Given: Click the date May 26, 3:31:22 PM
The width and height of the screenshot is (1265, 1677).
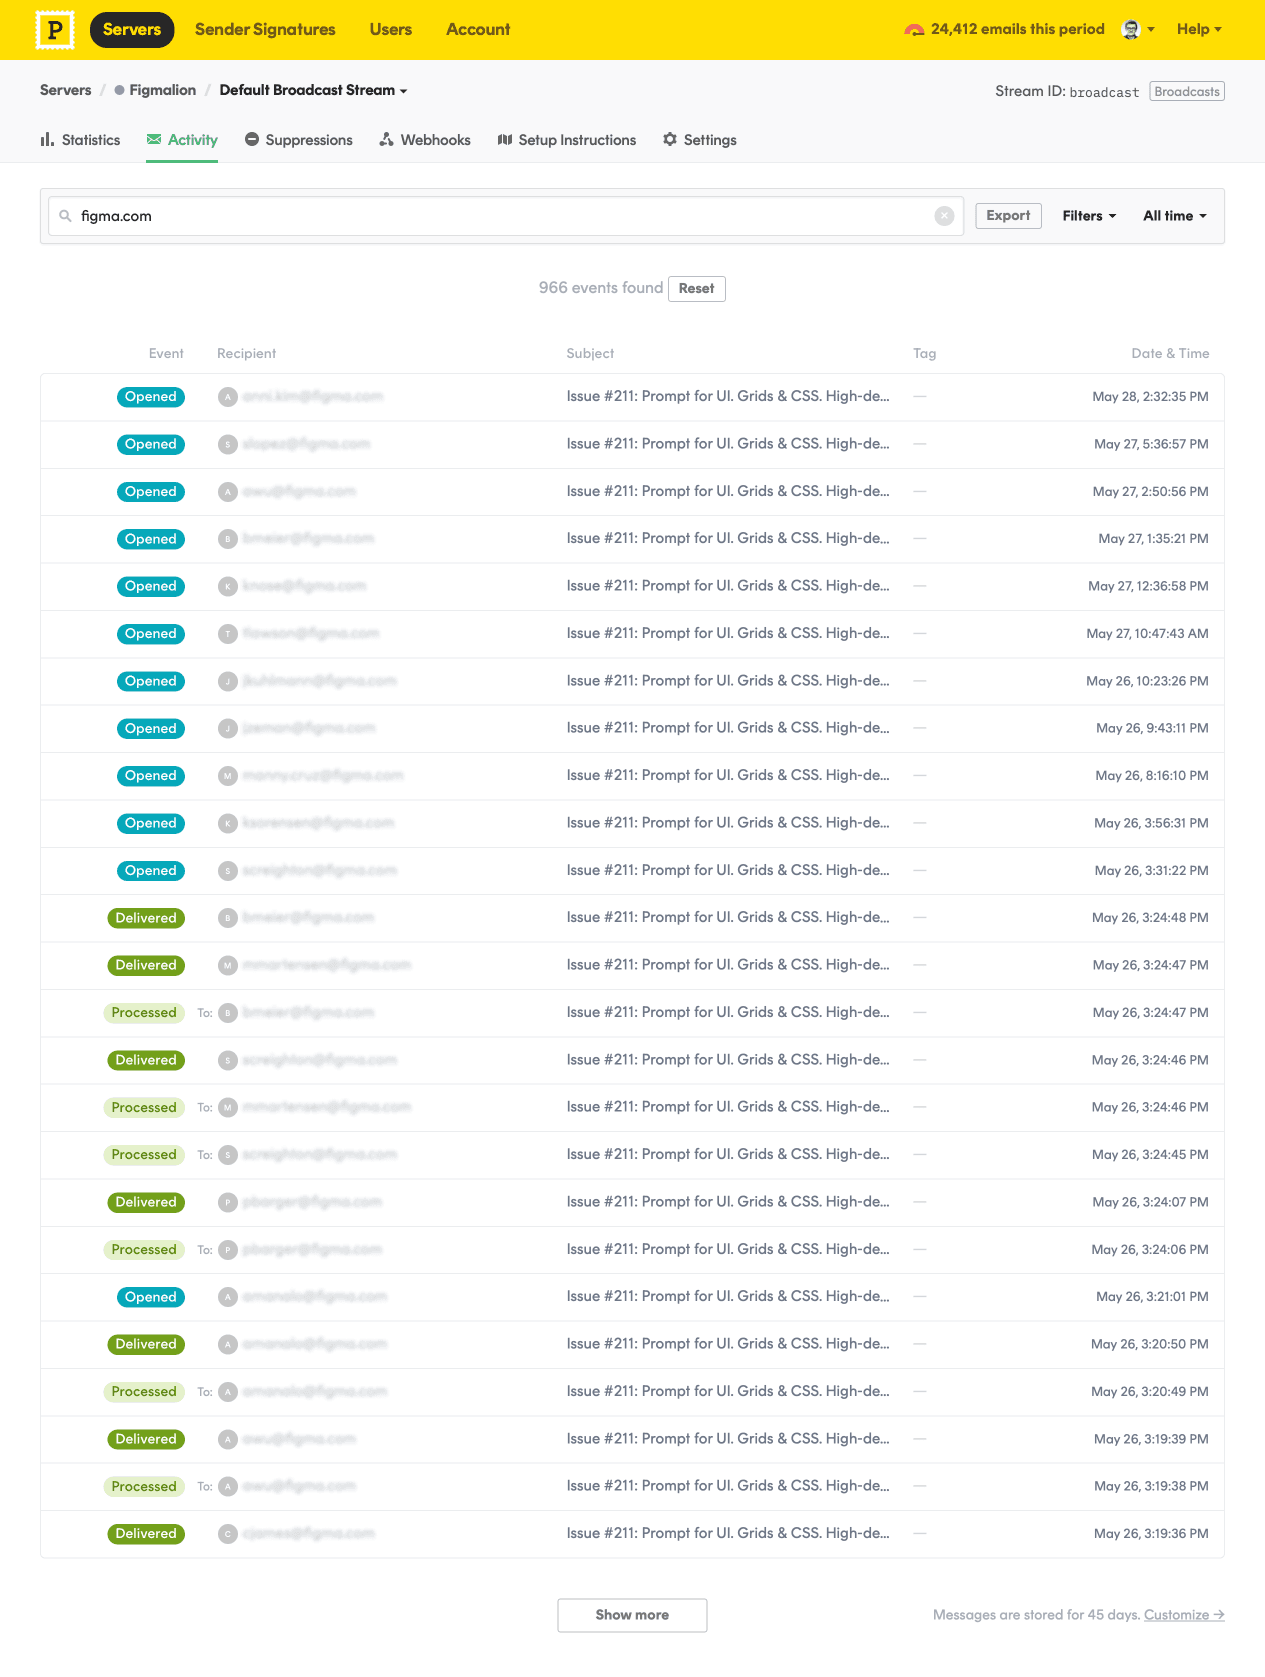Looking at the screenshot, I should (x=1151, y=871).
